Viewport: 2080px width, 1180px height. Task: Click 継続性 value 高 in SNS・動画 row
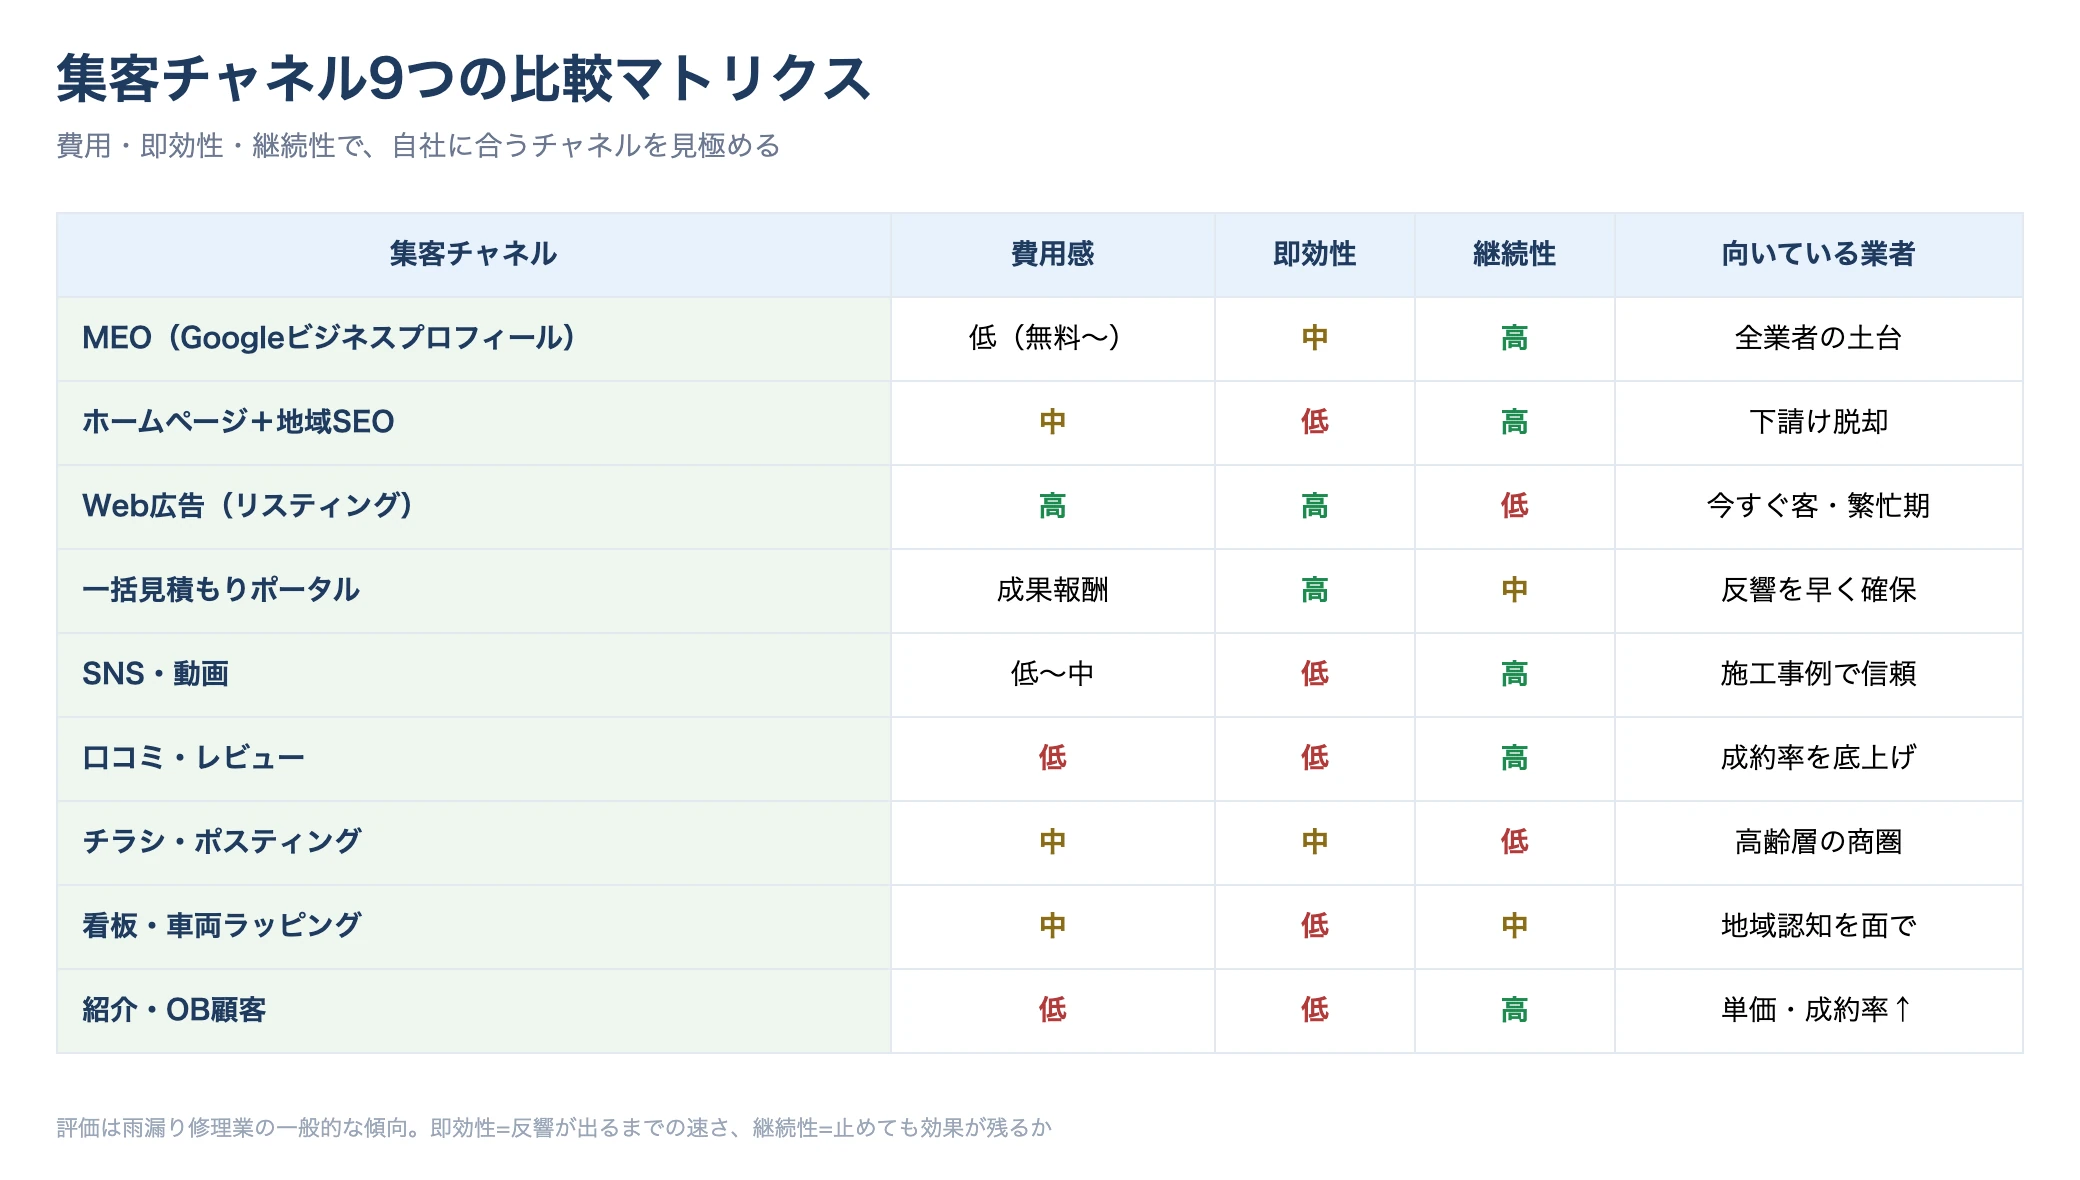pos(1514,674)
